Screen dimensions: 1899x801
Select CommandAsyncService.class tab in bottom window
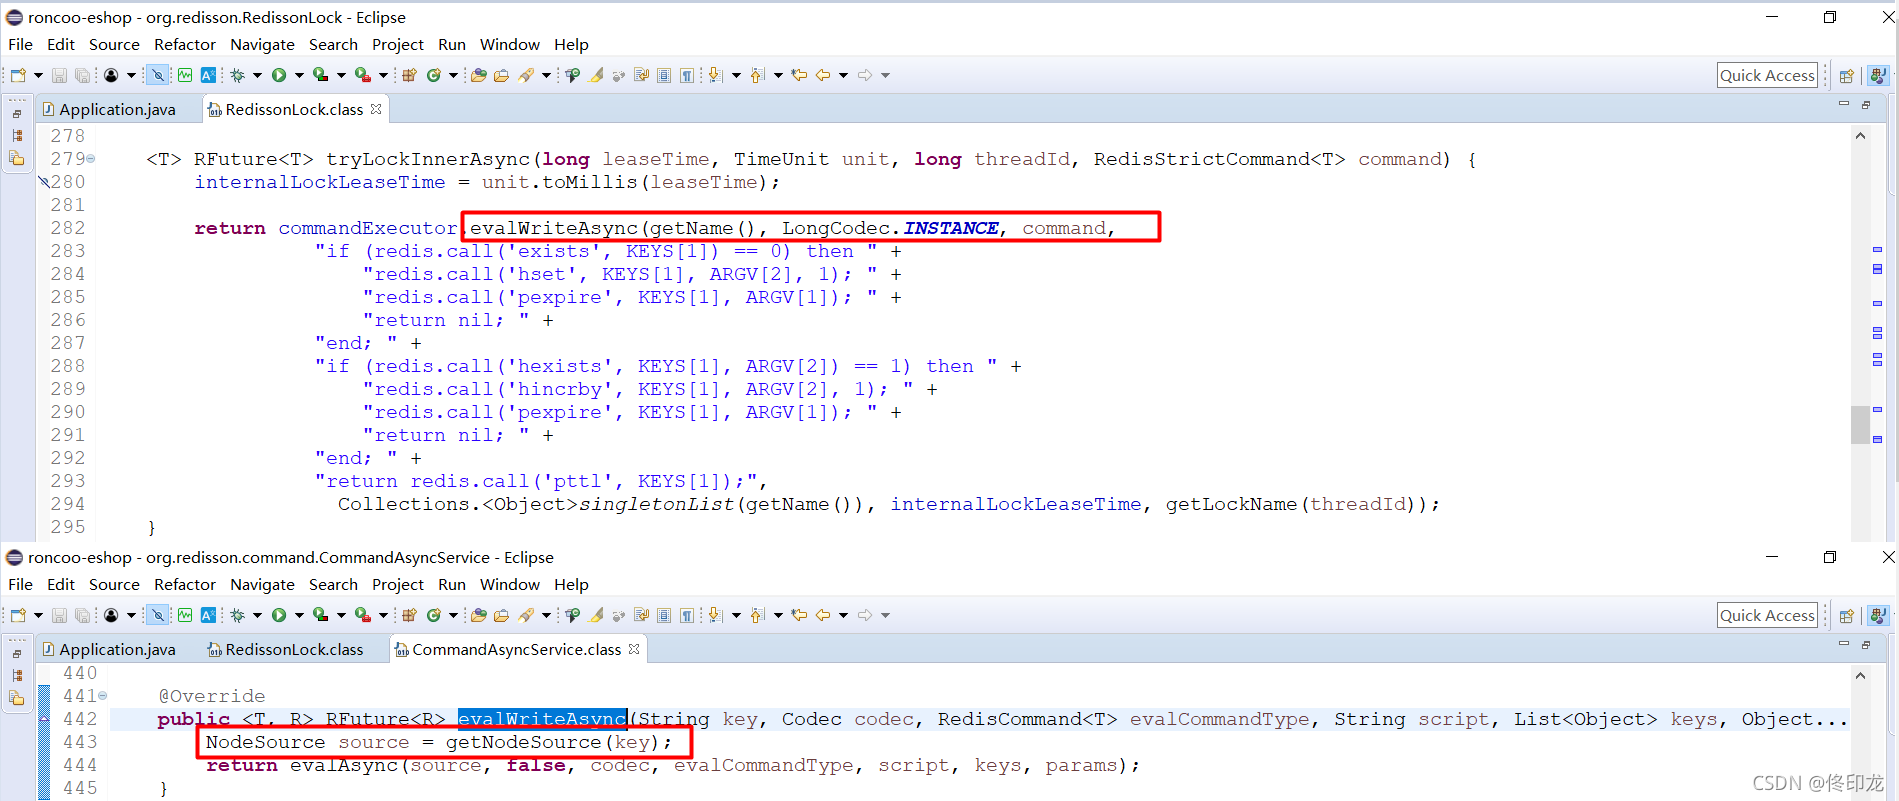point(516,649)
